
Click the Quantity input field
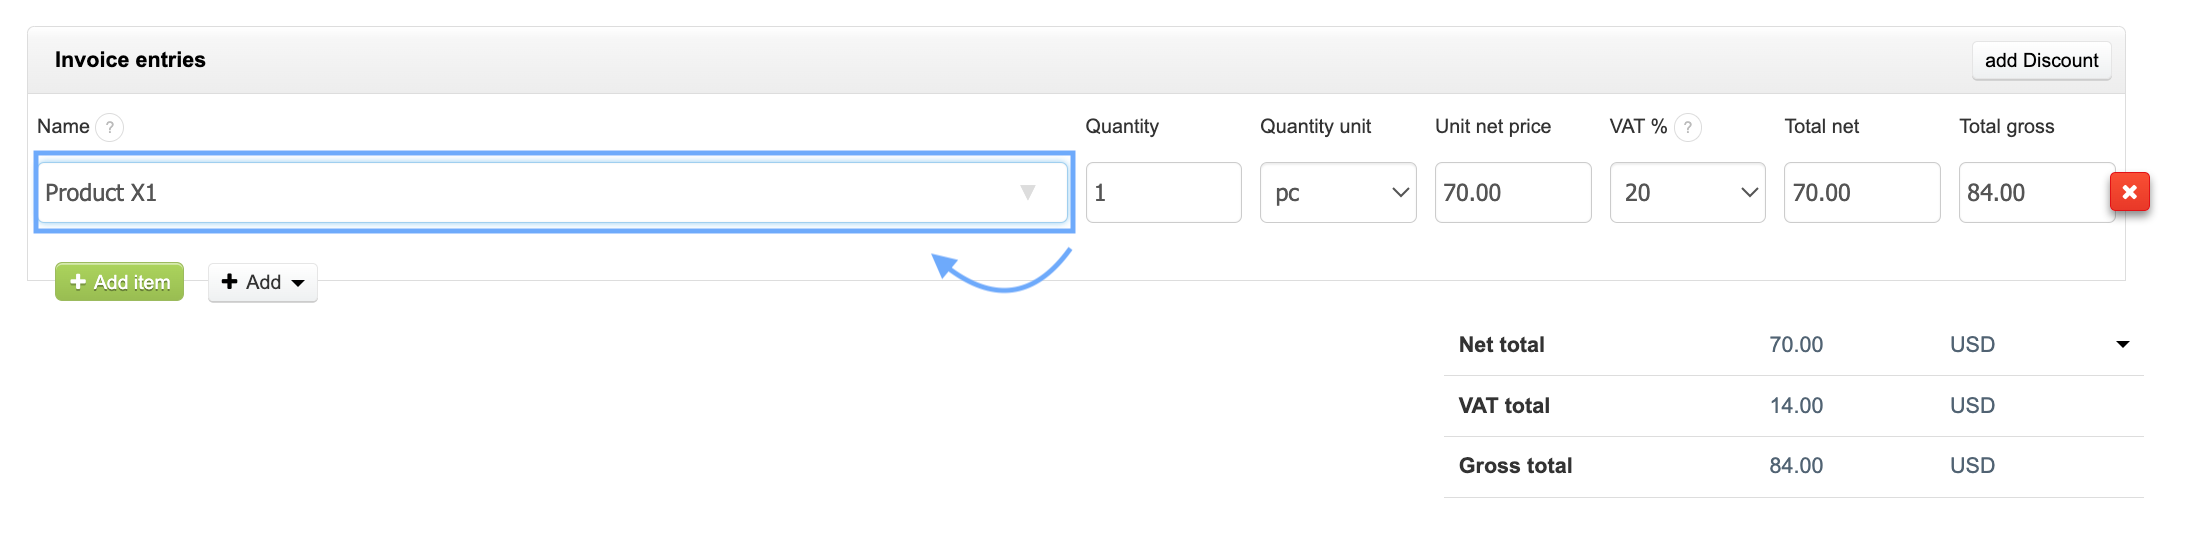tap(1163, 192)
